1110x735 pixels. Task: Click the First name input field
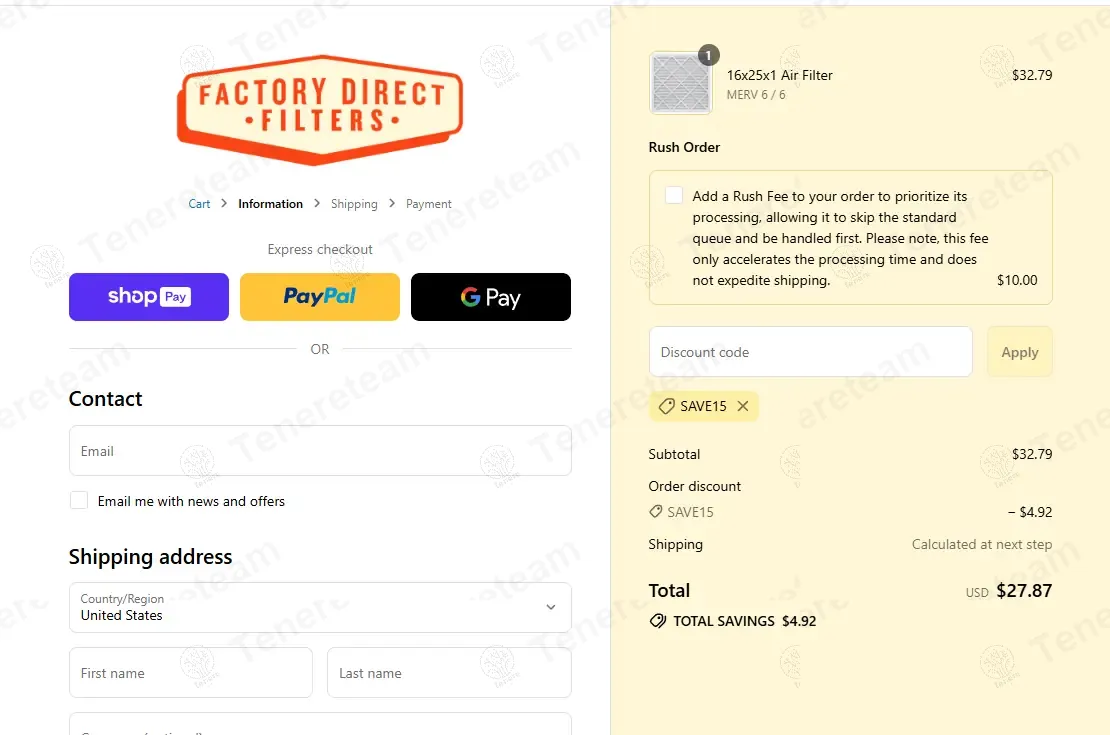[x=191, y=673]
